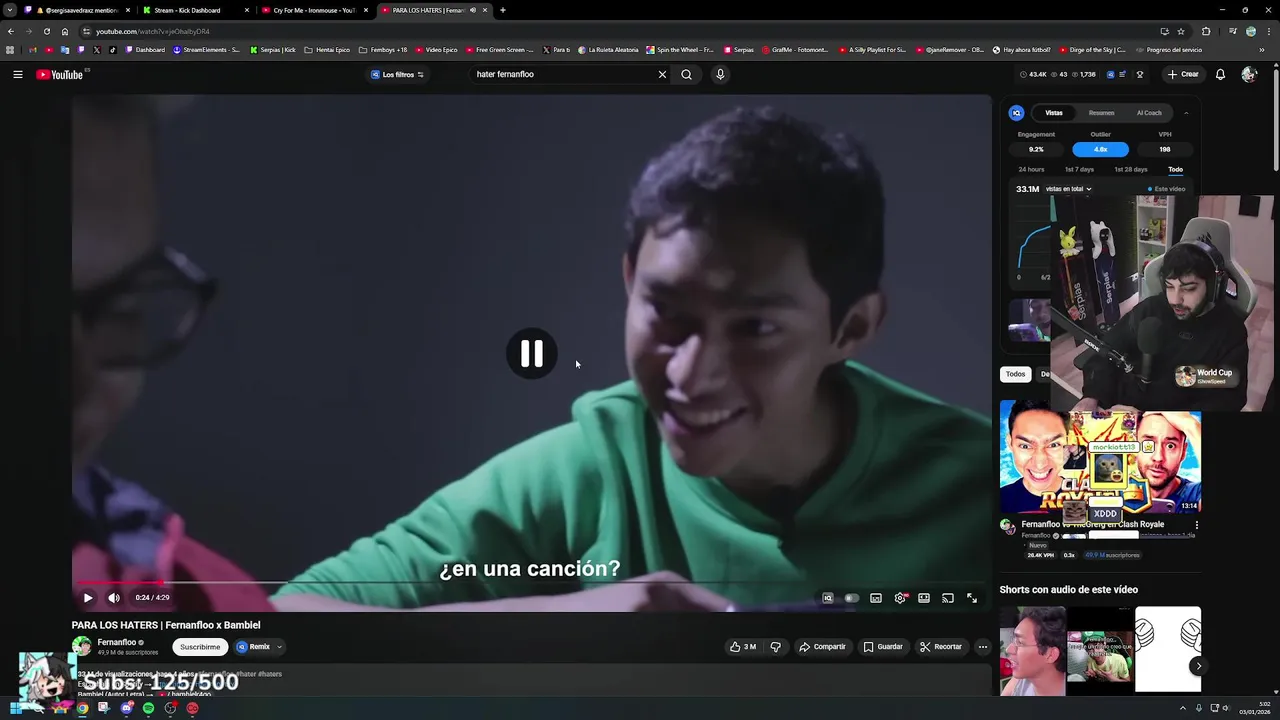Select the AI Coach tab
The image size is (1280, 720).
pos(1149,113)
